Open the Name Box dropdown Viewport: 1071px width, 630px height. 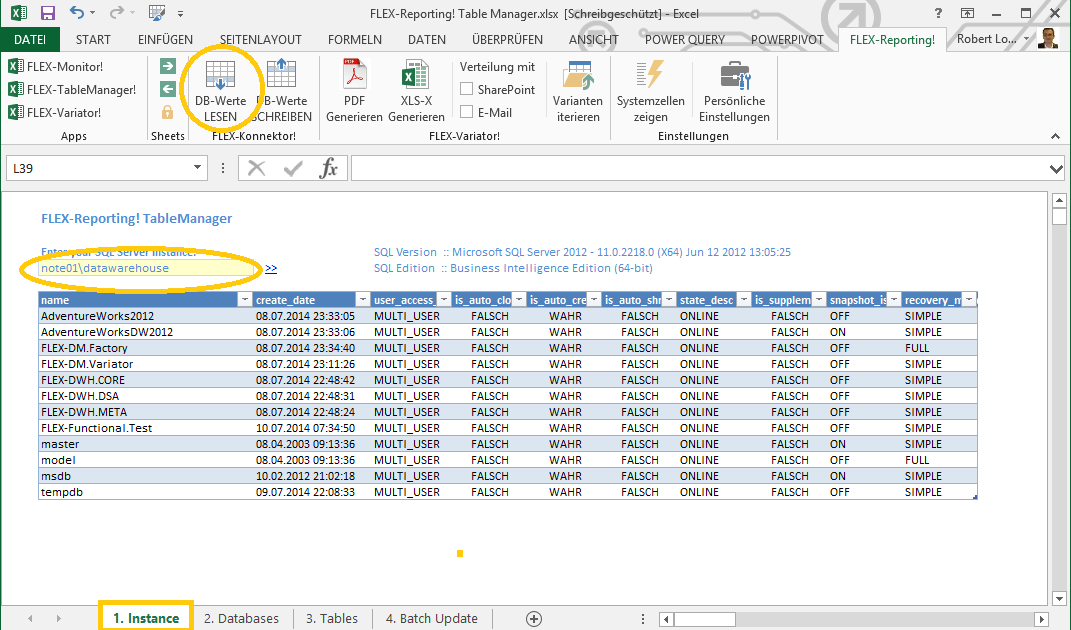(197, 168)
